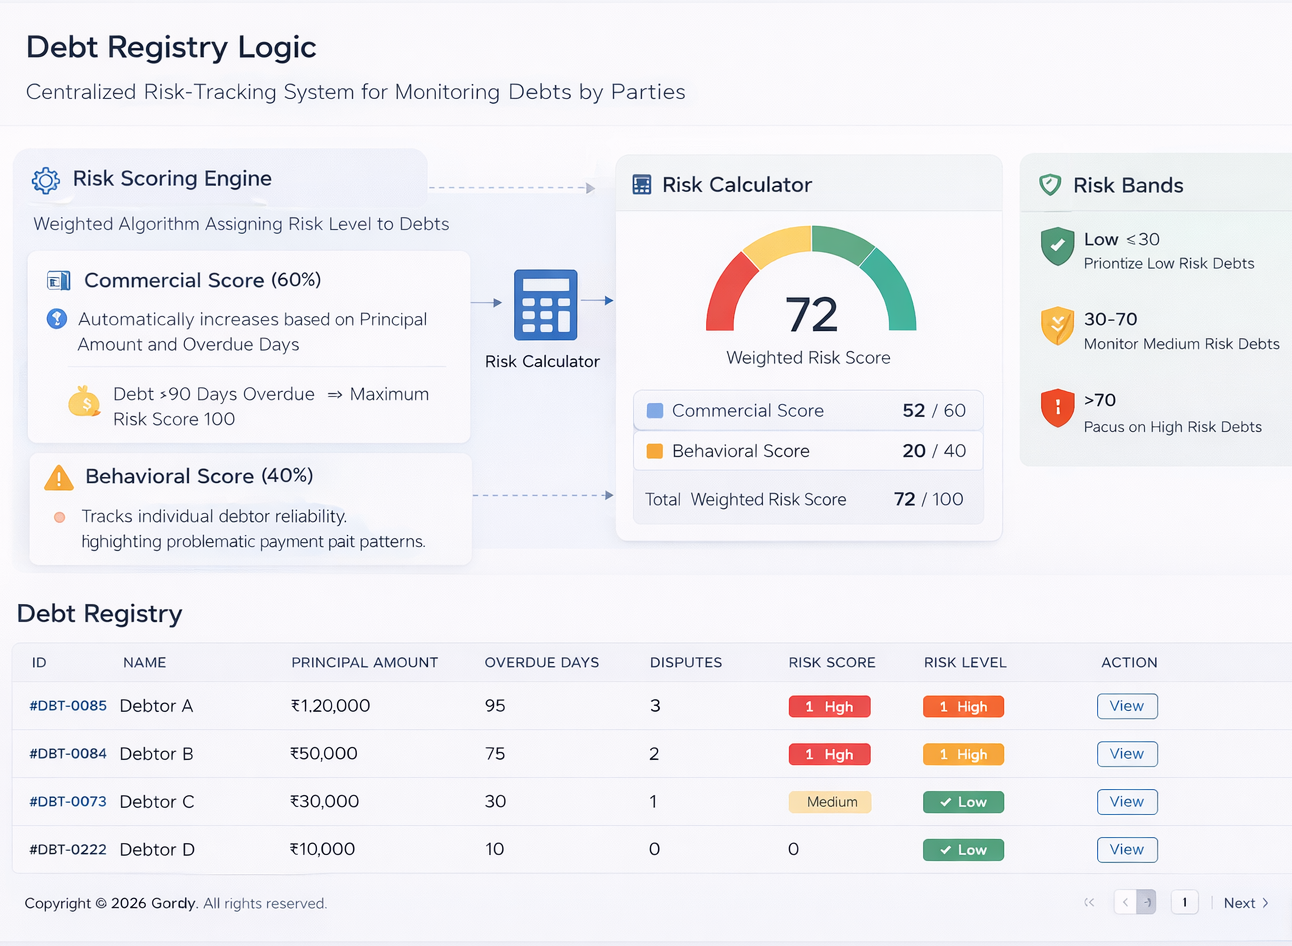Click the Risk Scoring Engine gear icon
Image resolution: width=1292 pixels, height=946 pixels.
[45, 180]
